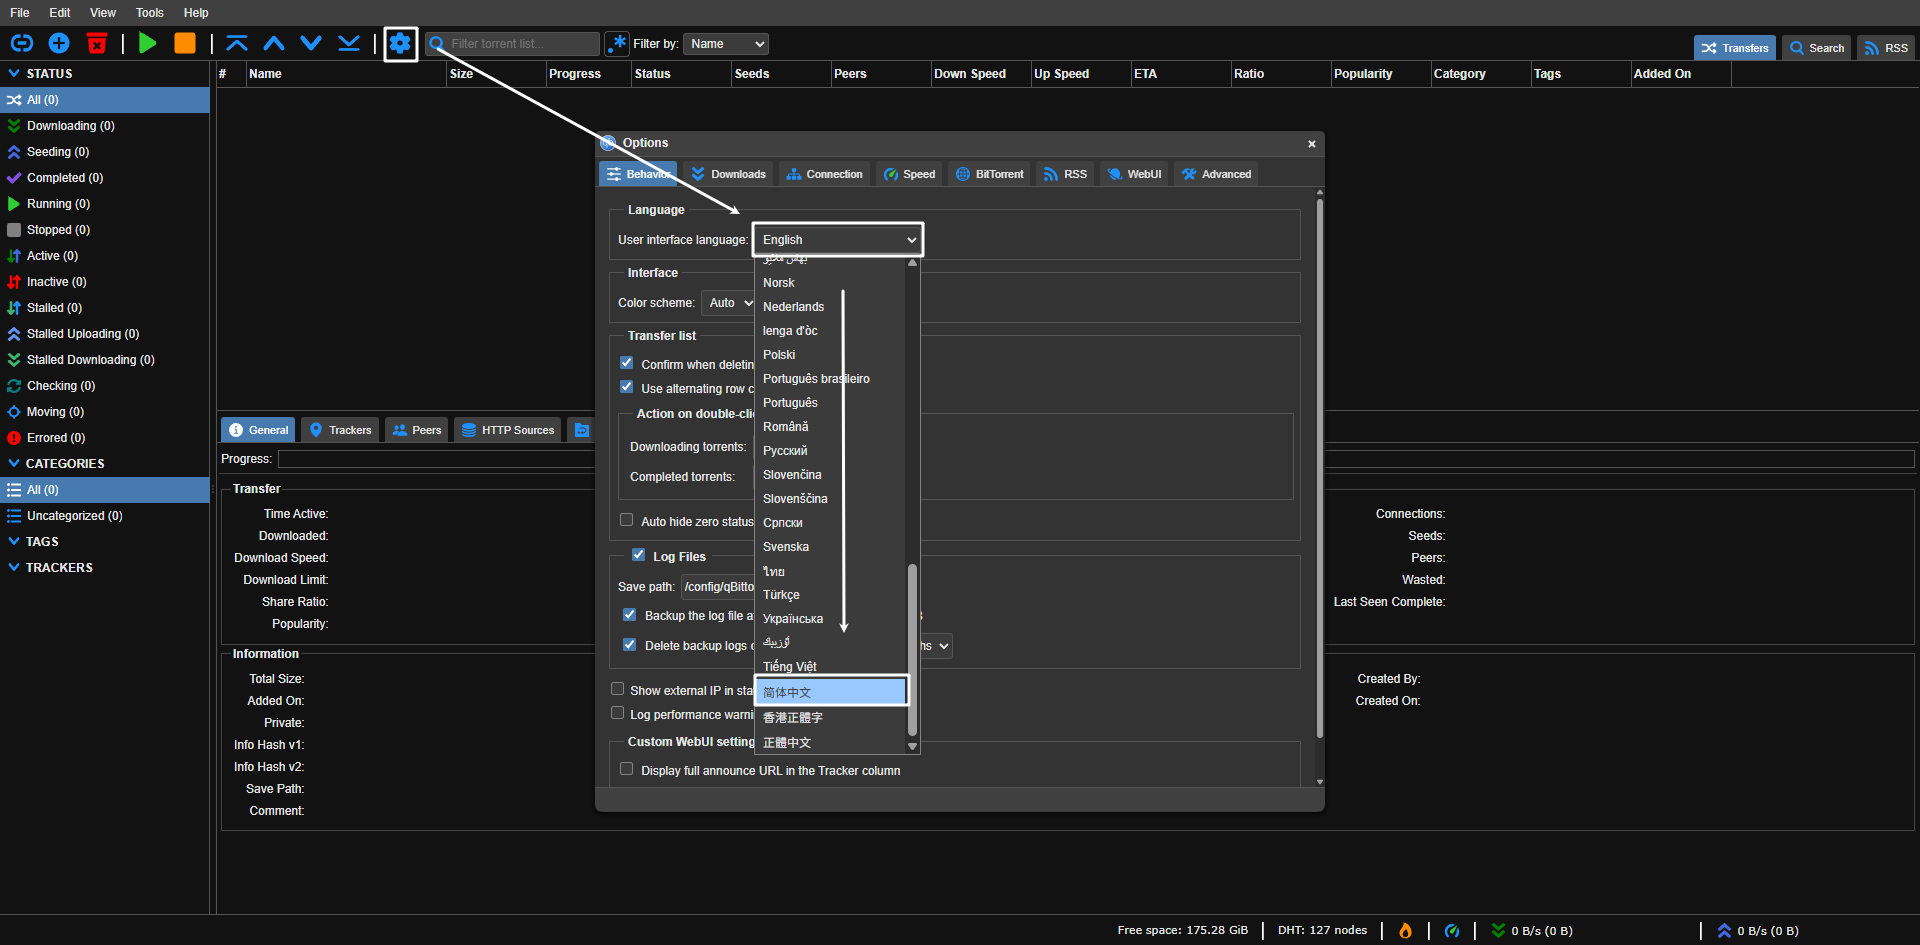
Task: Click the red Remove torrent icon
Action: click(97, 43)
